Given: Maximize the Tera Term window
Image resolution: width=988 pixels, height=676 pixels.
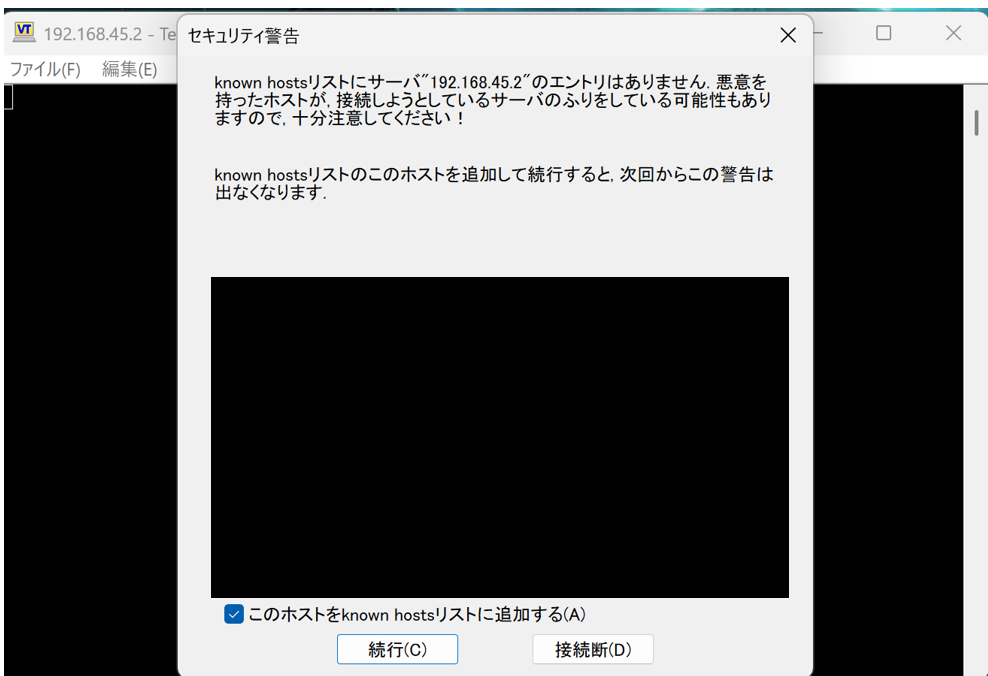Looking at the screenshot, I should pos(883,33).
